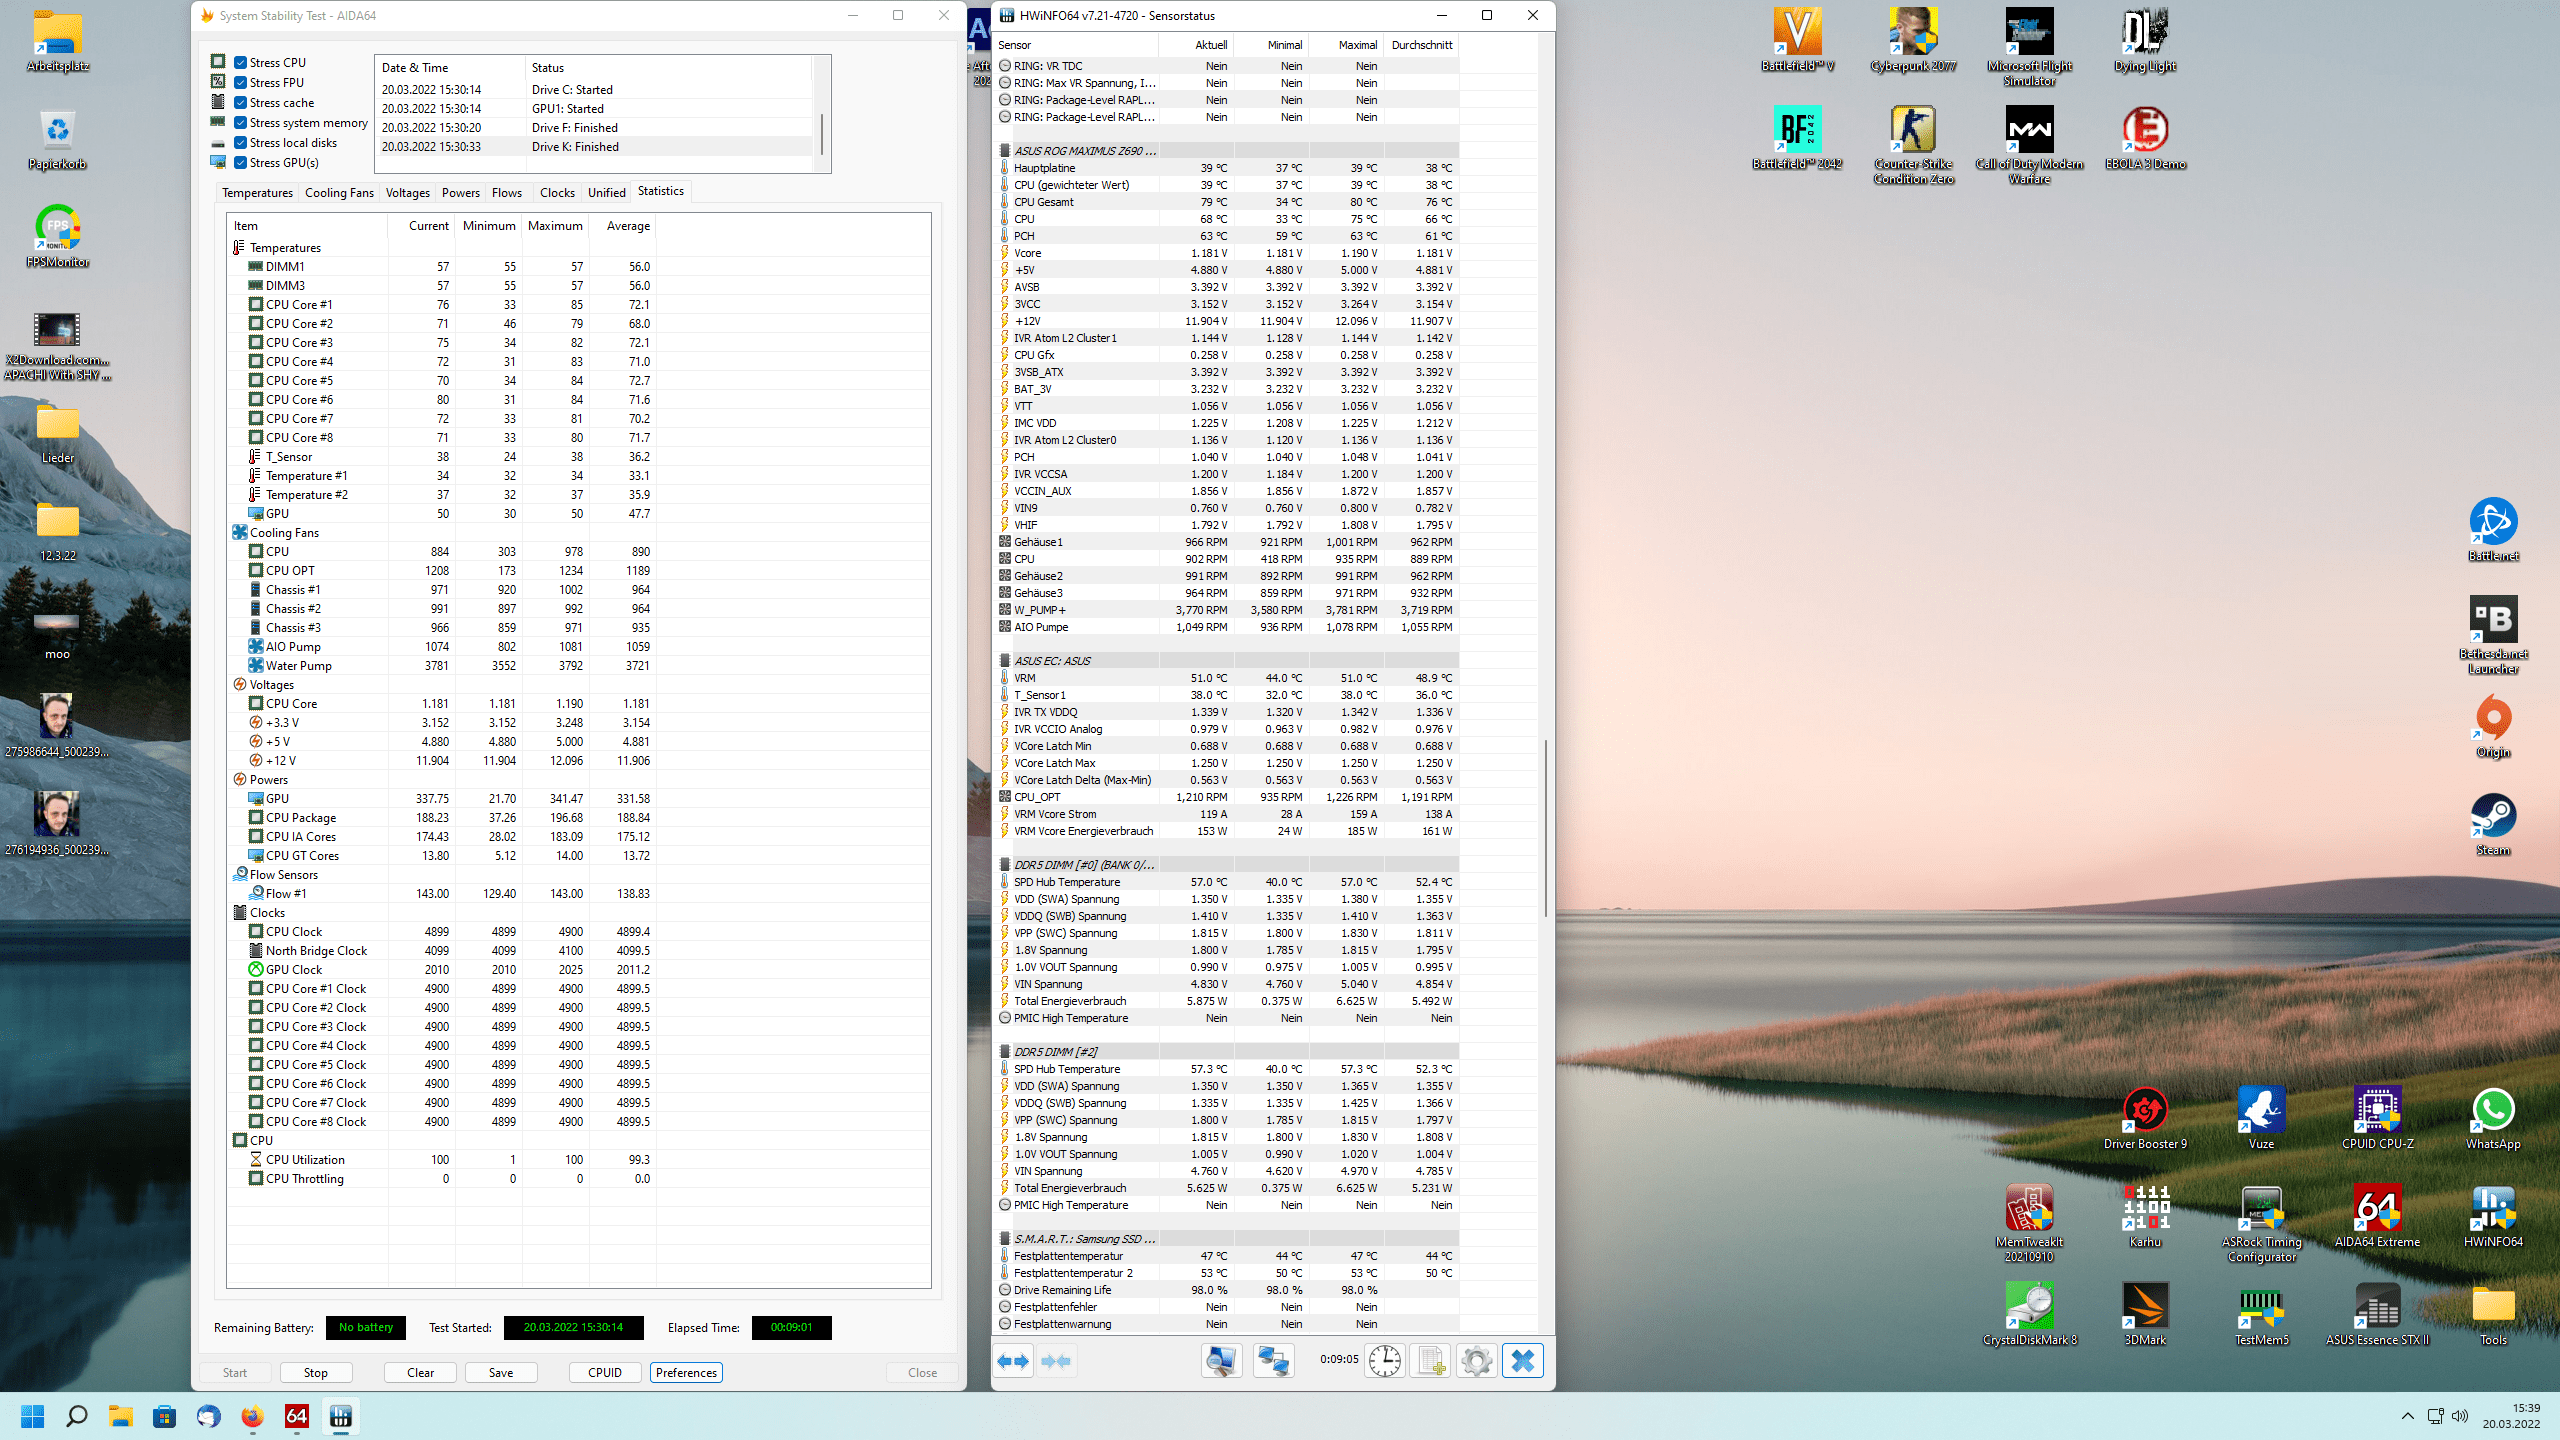Click AIDA64 icon in the taskbar
The image size is (2560, 1440).
[x=296, y=1416]
